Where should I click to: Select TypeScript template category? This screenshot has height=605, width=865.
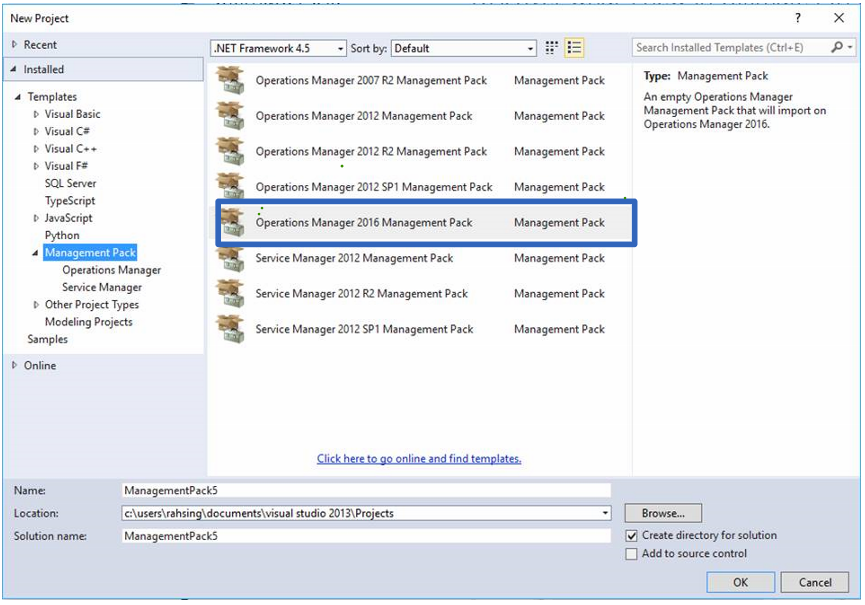[70, 201]
